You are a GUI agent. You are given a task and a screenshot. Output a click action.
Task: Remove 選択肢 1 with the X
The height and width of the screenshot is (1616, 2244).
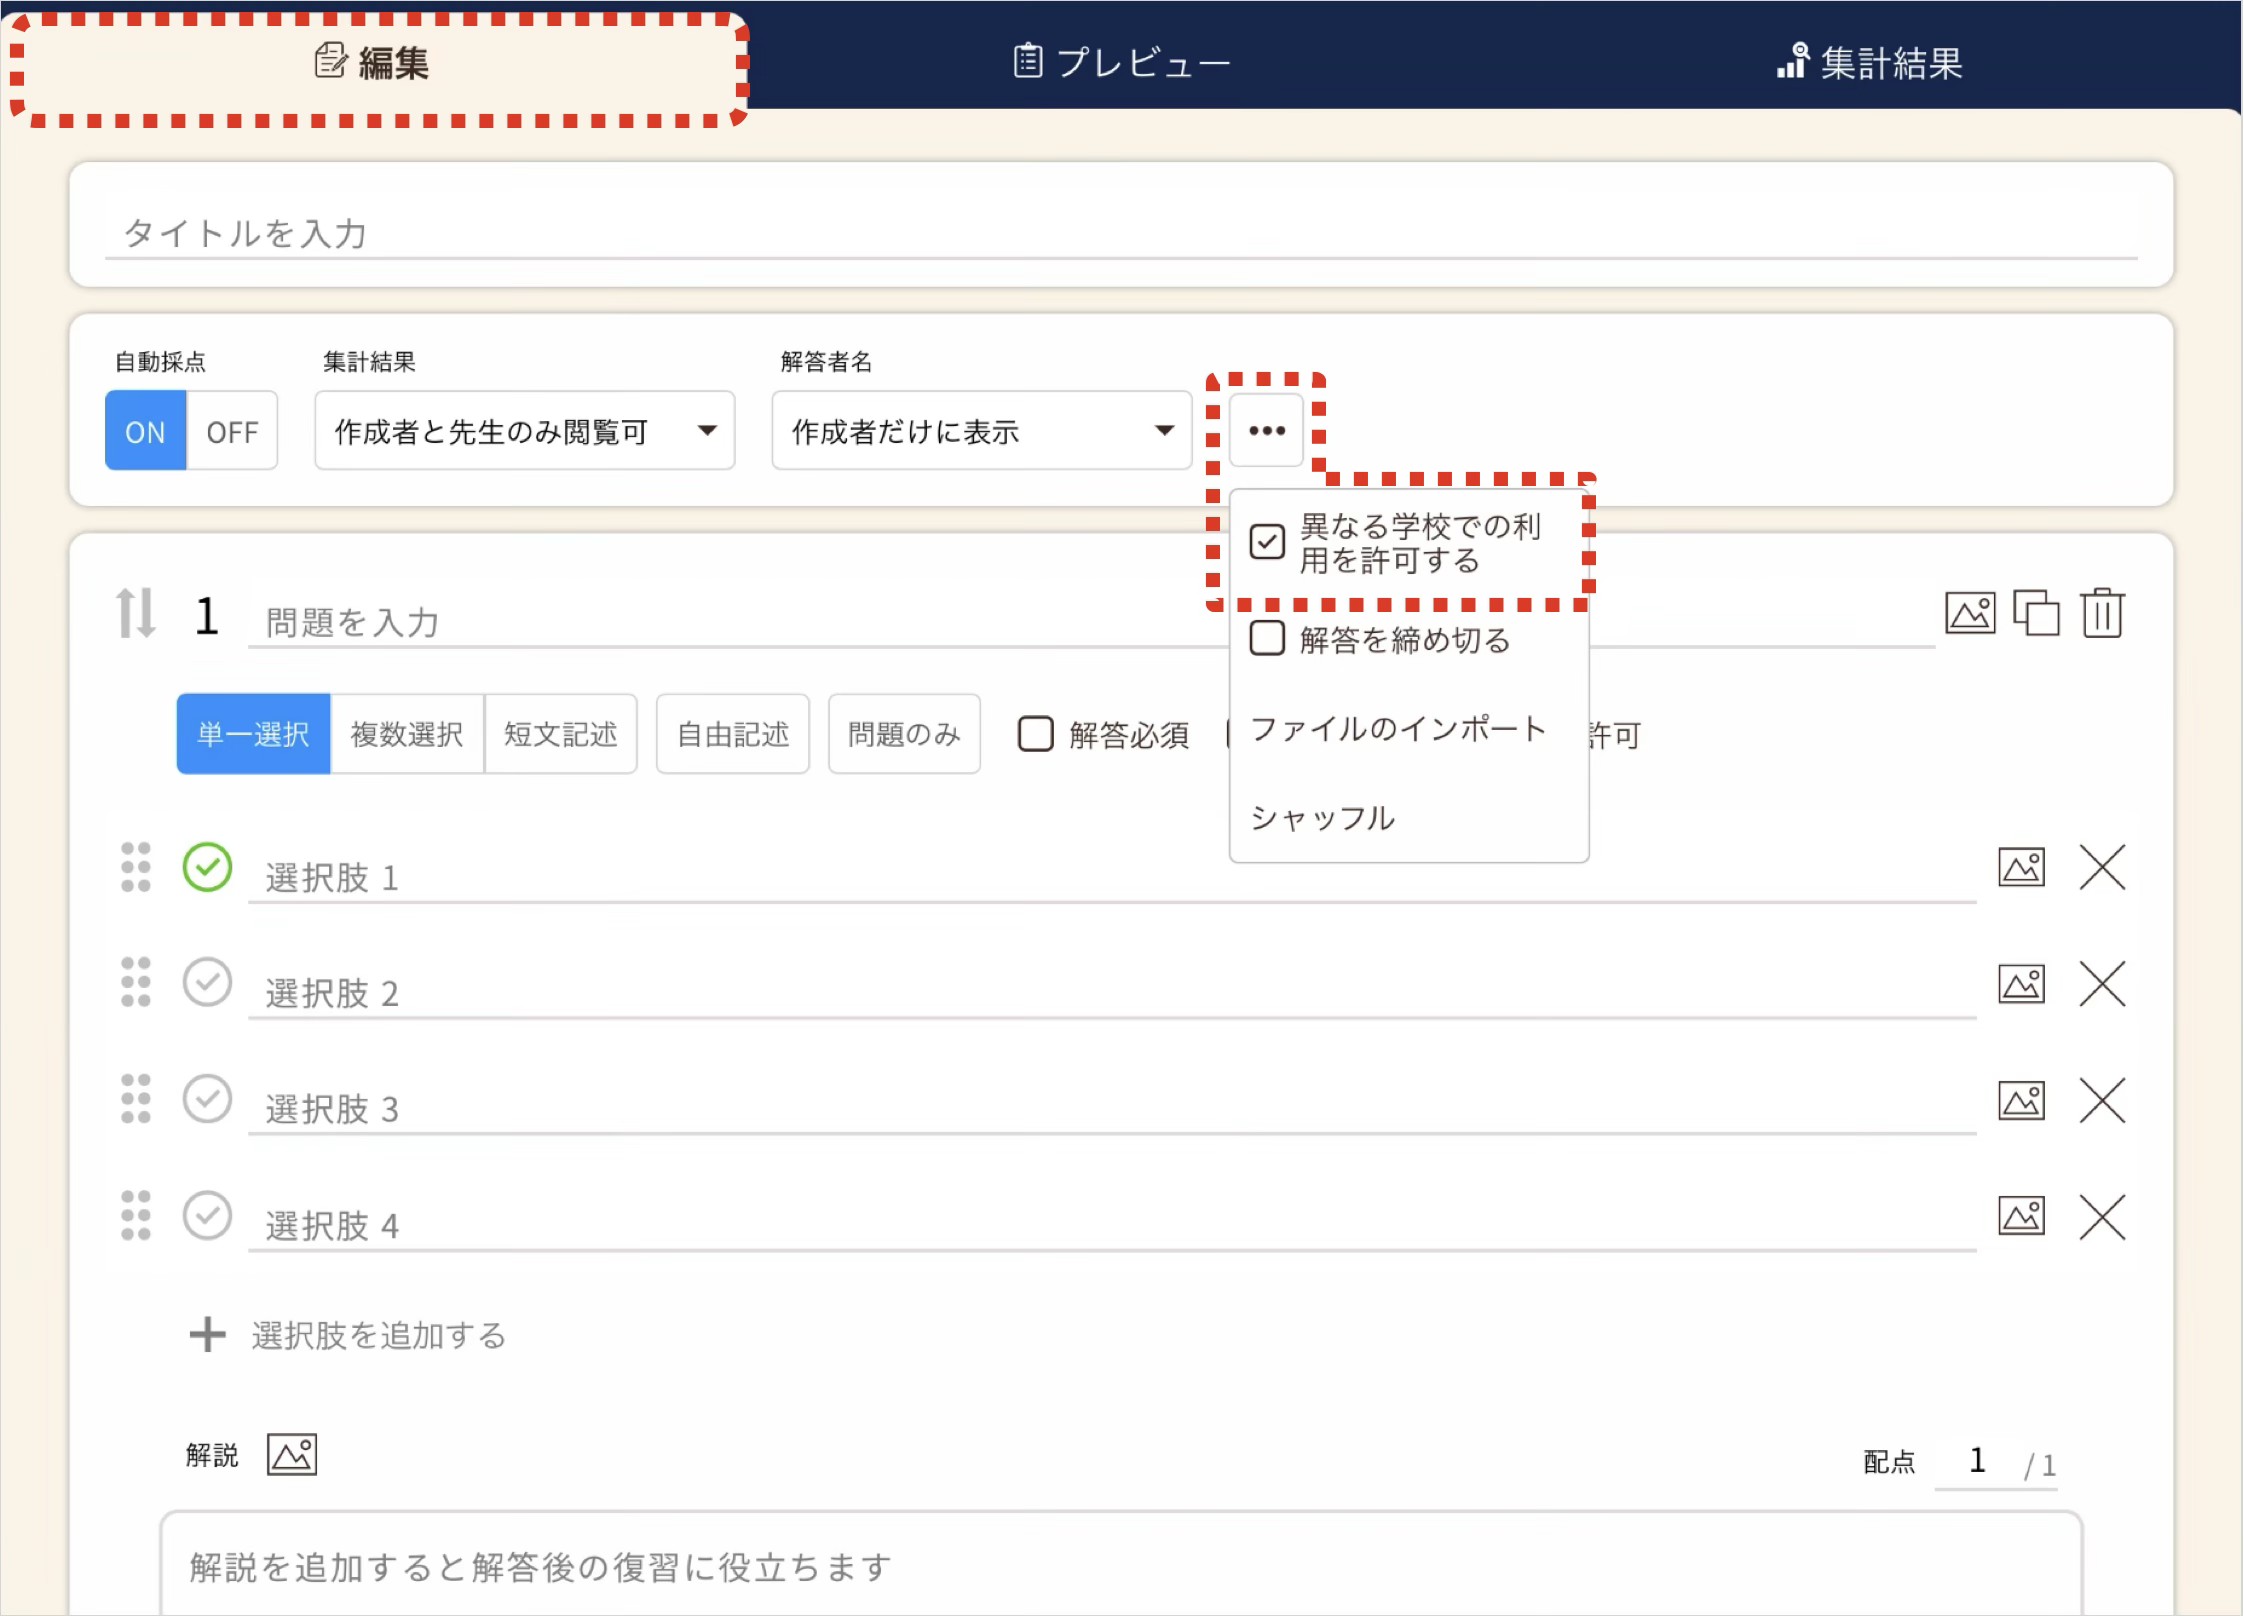coord(2103,867)
